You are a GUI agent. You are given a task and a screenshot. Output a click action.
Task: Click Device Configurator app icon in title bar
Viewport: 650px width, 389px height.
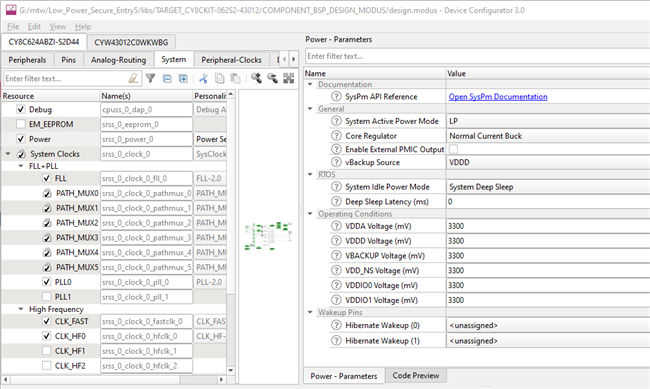point(11,10)
